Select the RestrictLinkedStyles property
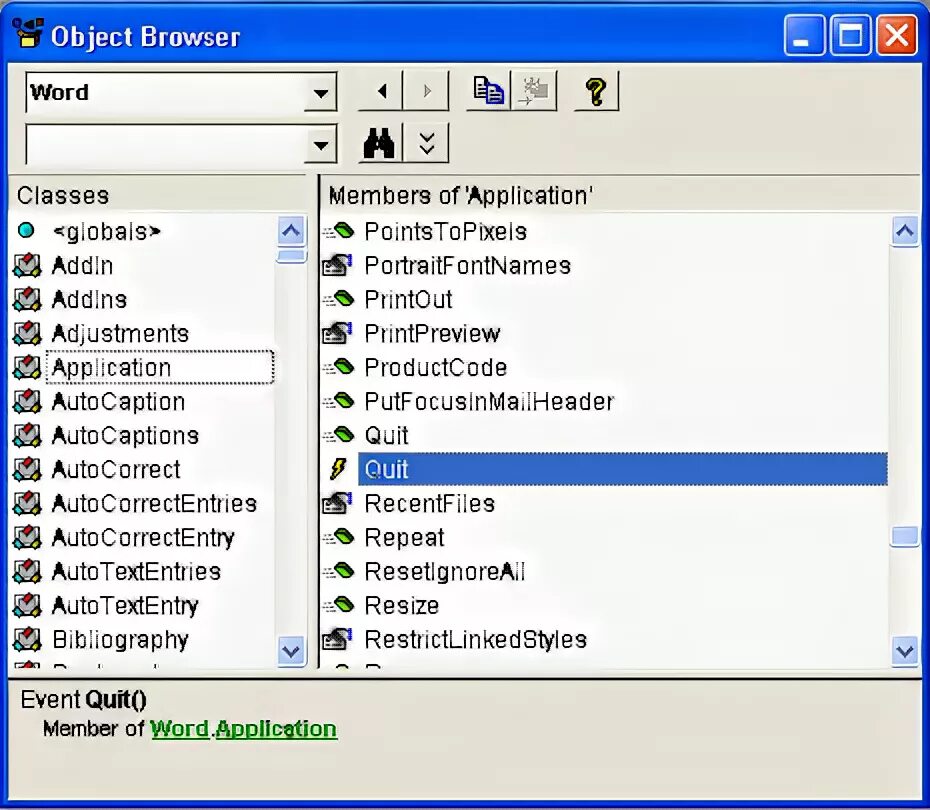Image resolution: width=930 pixels, height=810 pixels. [x=475, y=639]
